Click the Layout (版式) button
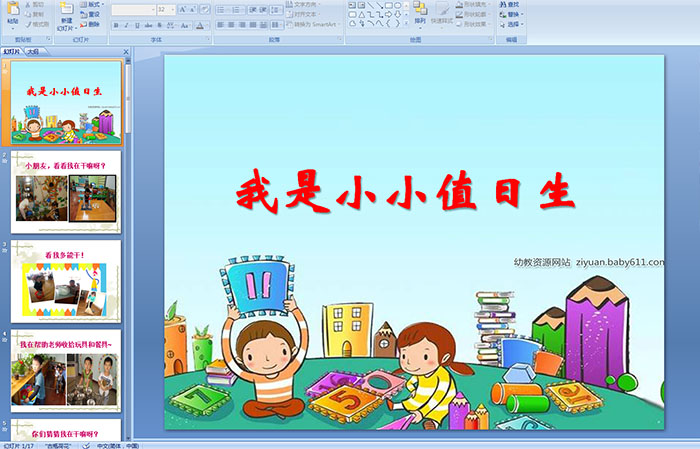 93,4
